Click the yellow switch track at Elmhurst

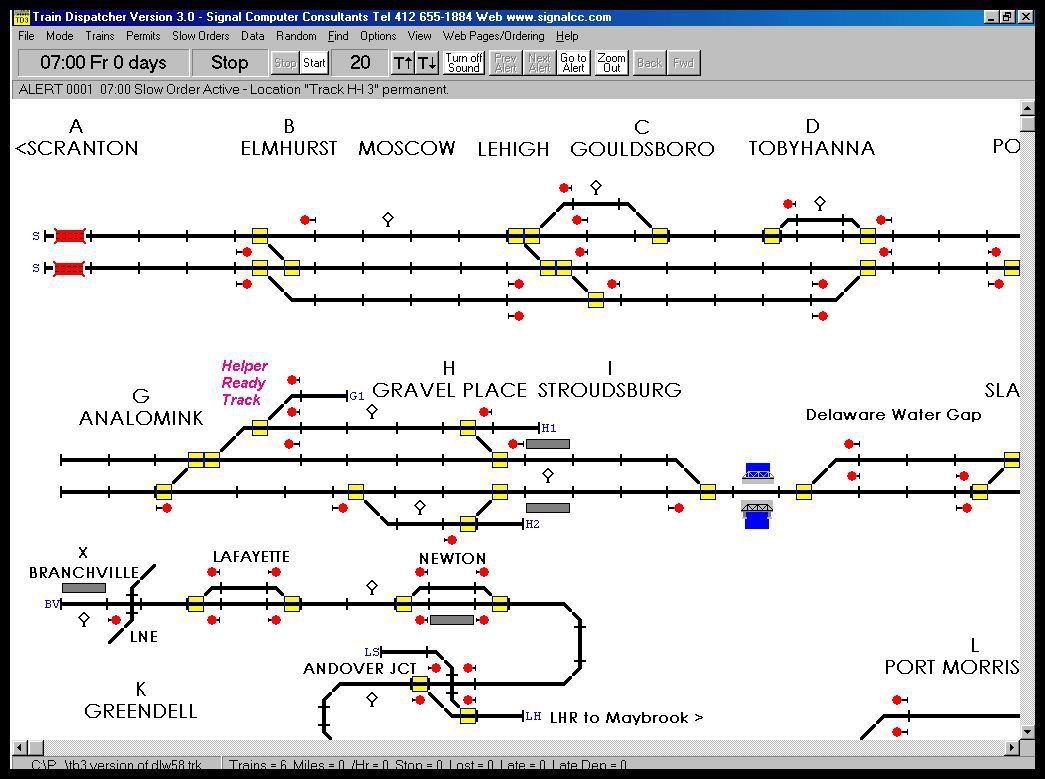(x=260, y=236)
